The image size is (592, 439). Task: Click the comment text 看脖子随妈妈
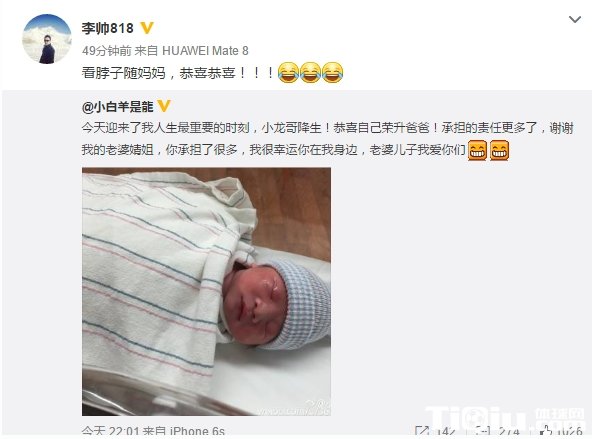click(x=123, y=72)
